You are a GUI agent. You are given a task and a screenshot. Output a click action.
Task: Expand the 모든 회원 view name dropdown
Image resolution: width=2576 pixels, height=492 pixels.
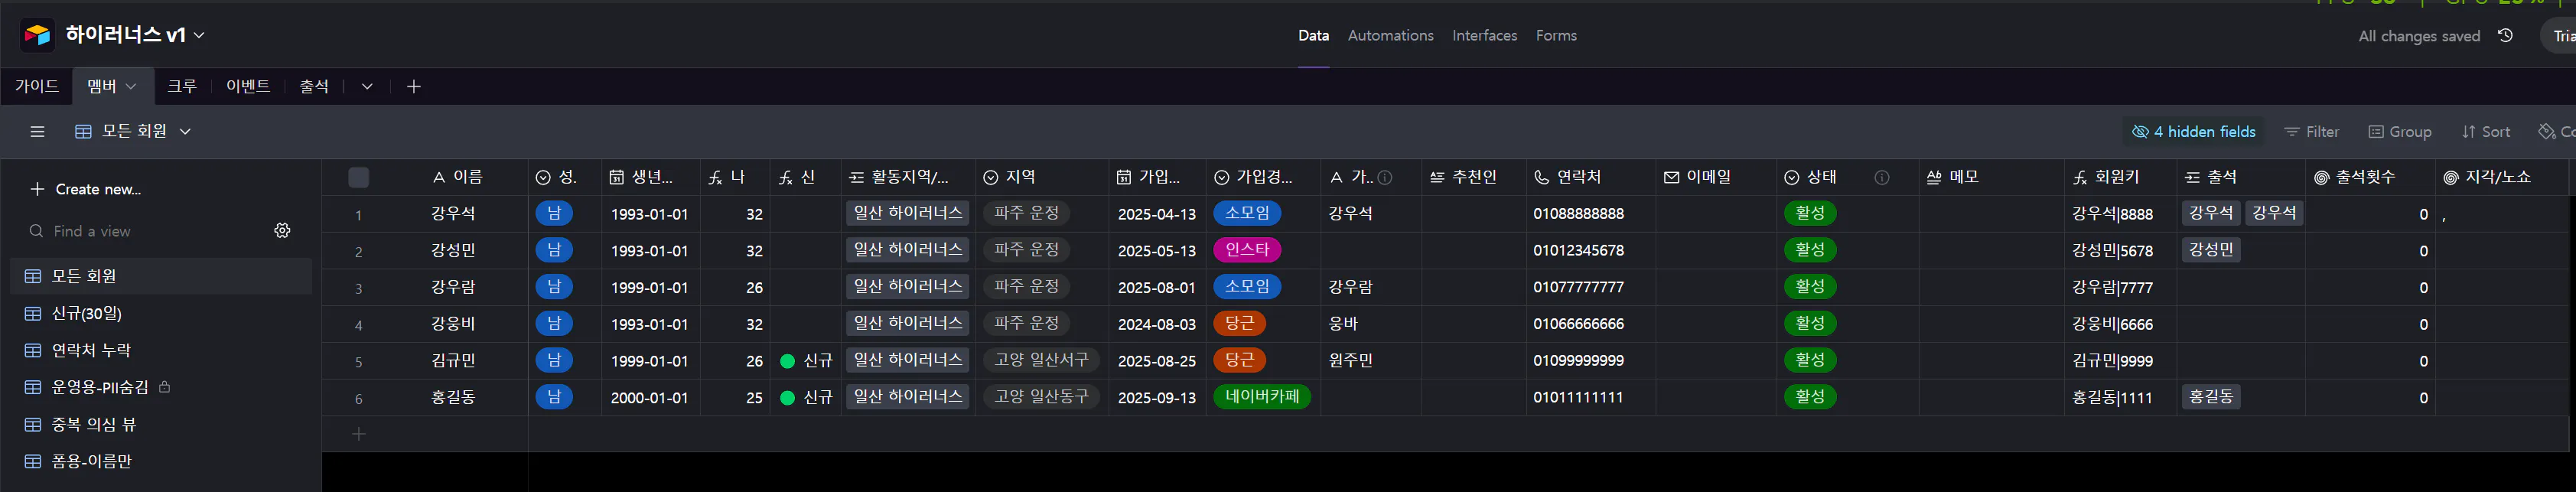click(x=185, y=131)
